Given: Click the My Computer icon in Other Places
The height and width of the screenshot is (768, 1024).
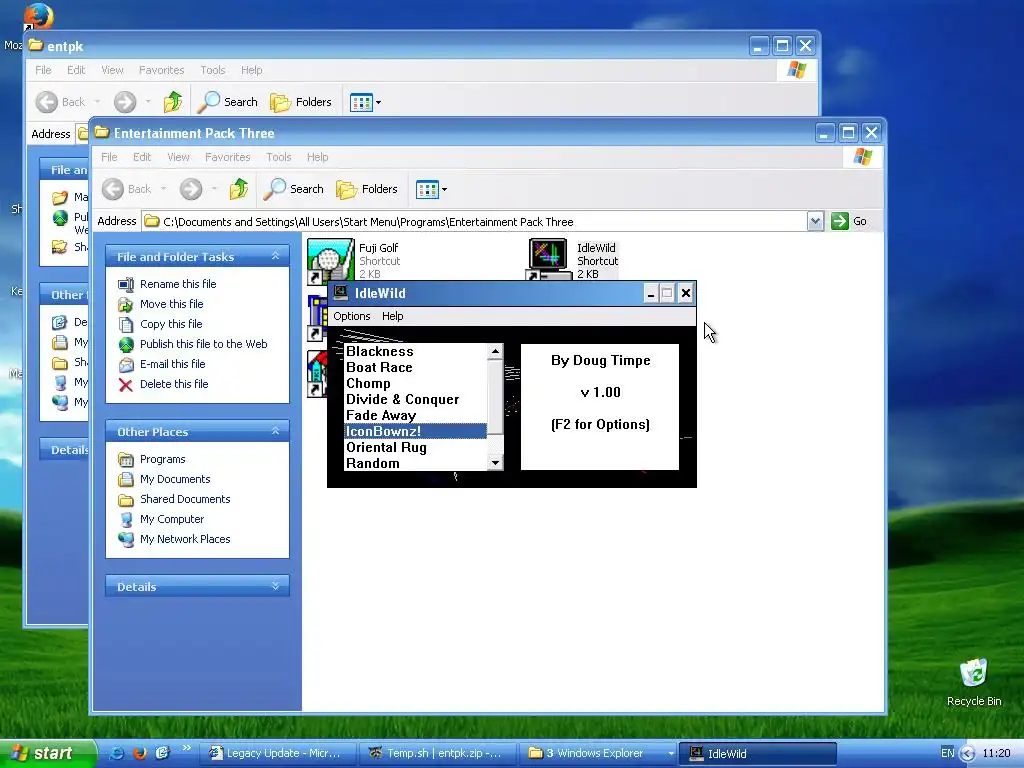Looking at the screenshot, I should tap(126, 519).
